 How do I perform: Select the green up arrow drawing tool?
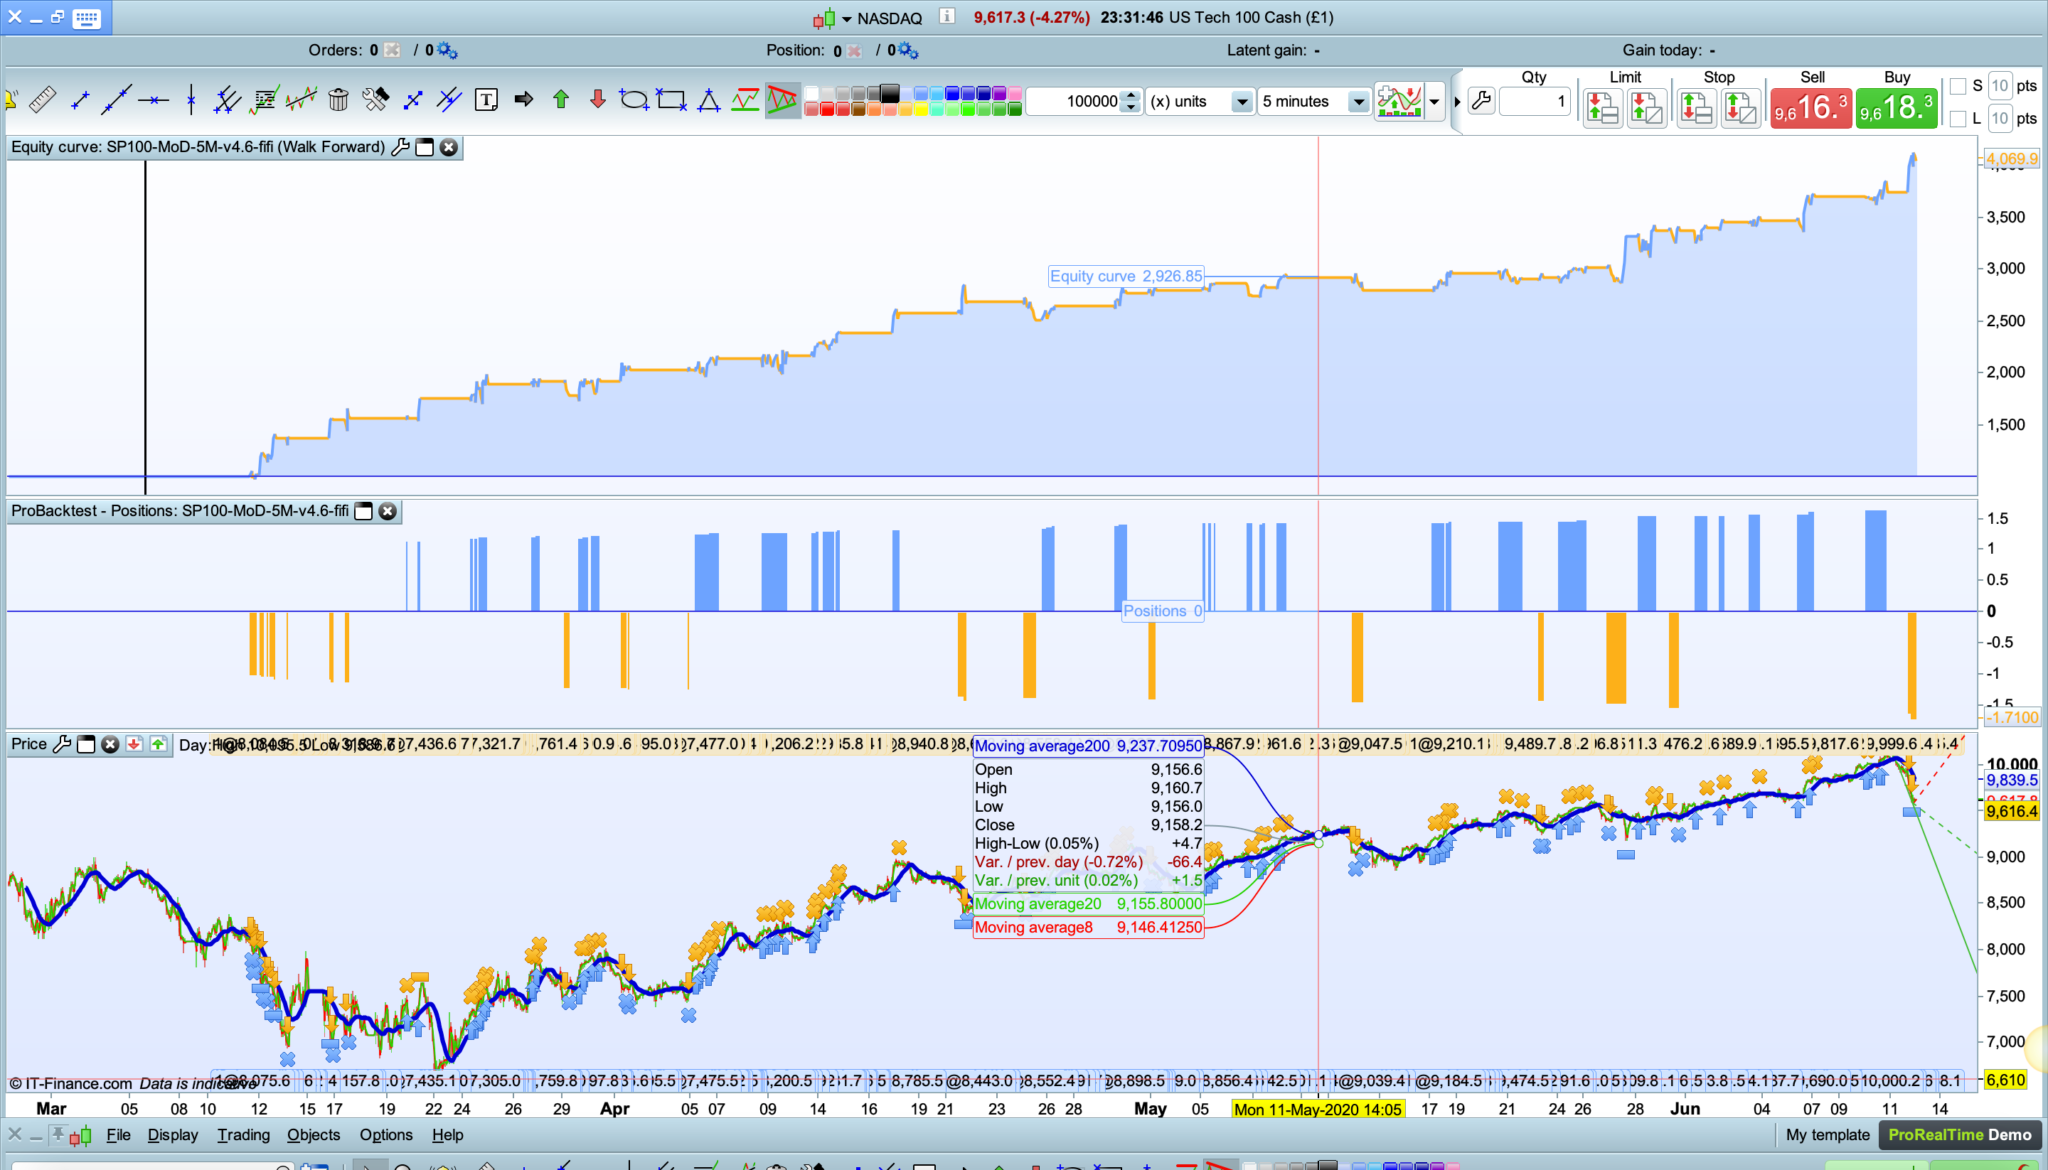tap(561, 99)
